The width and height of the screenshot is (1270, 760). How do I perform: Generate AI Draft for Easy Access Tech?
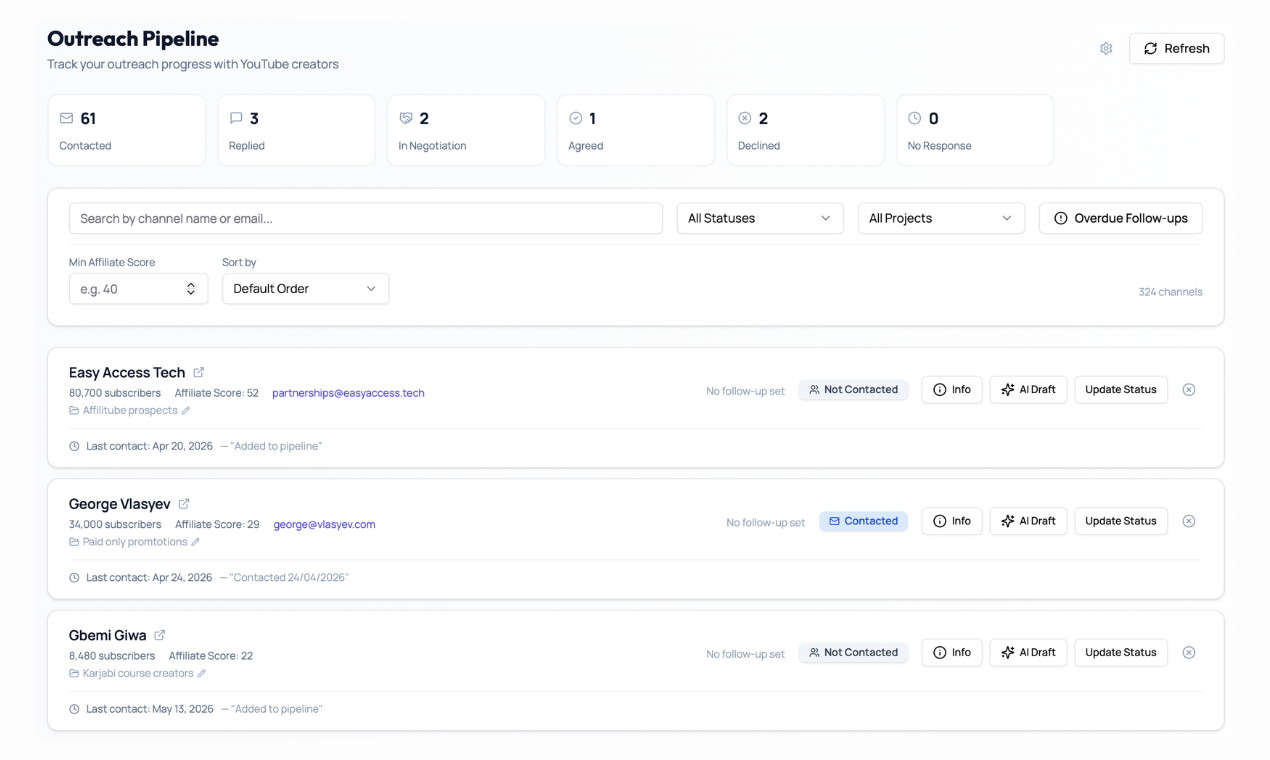1028,389
